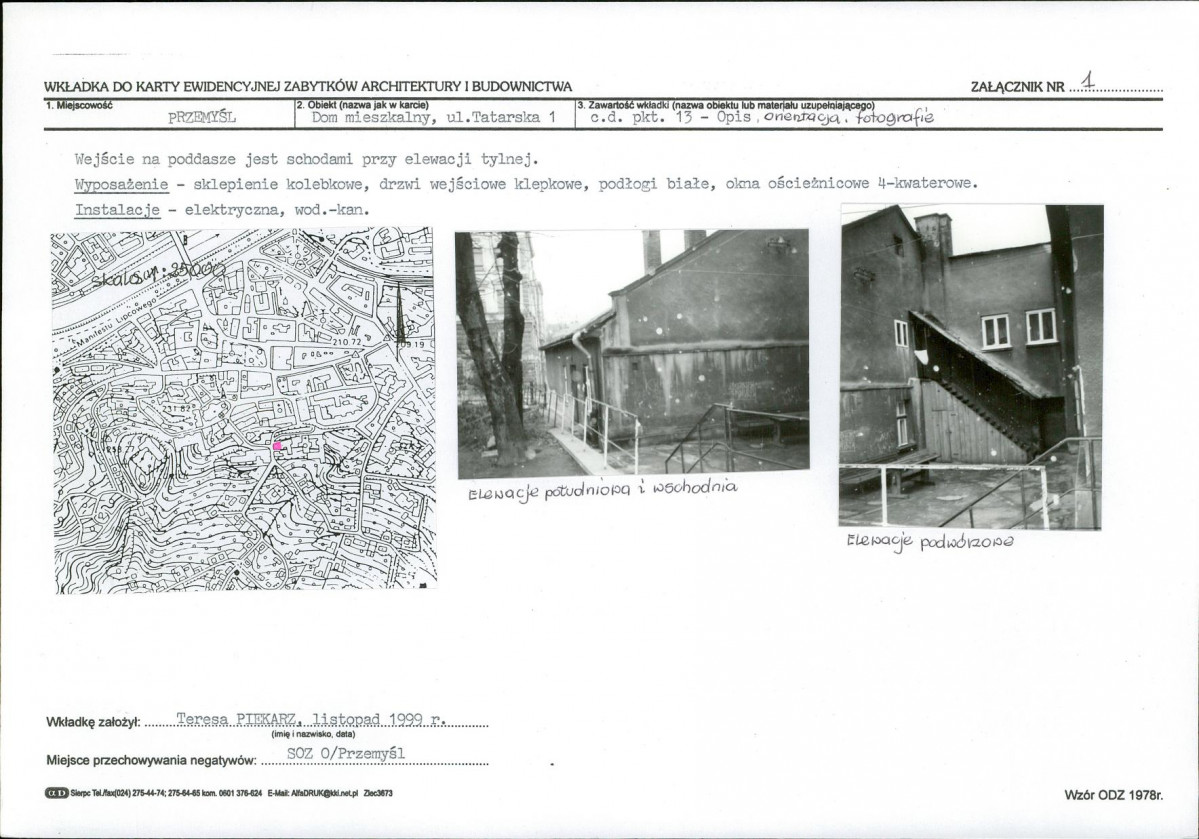The width and height of the screenshot is (1199, 839).
Task: Click caption Elewacje południowa i wschodnia
Action: pos(601,490)
